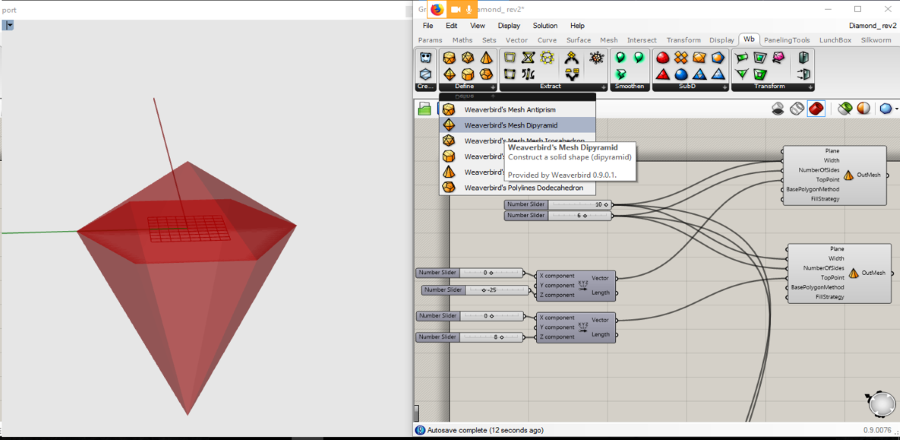Switch to the LunchBox tab

835,40
